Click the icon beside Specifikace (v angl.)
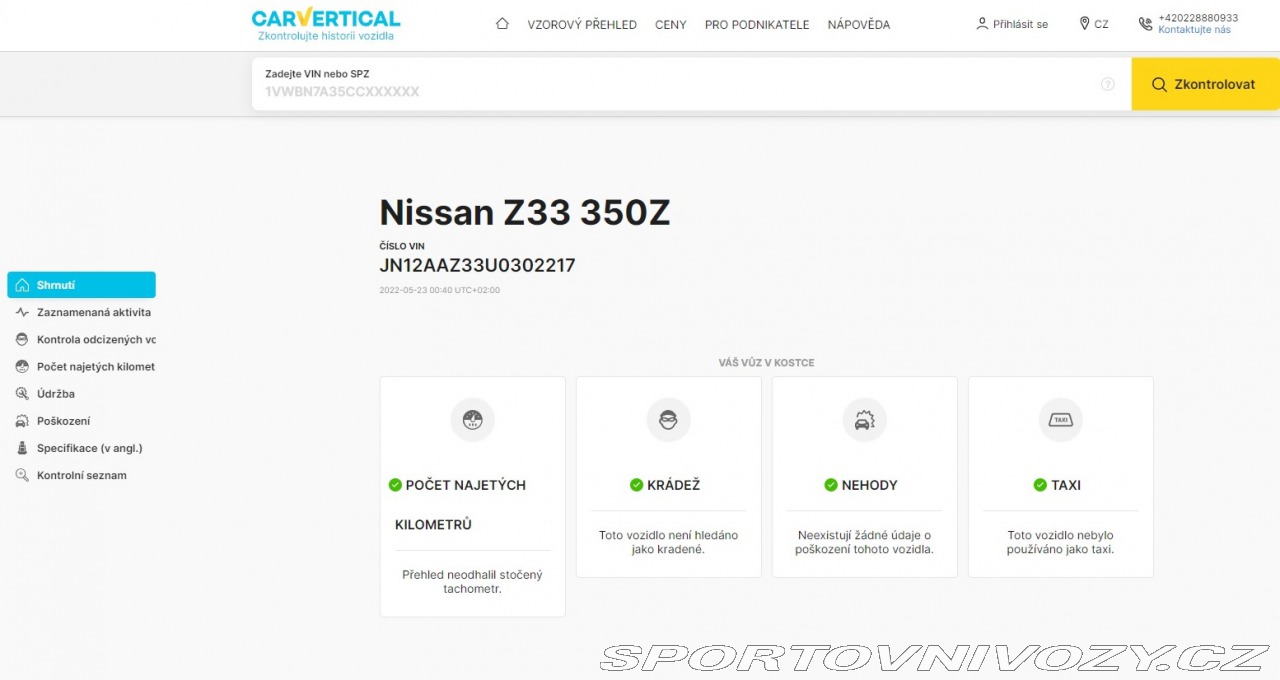This screenshot has height=680, width=1280. click(x=22, y=448)
